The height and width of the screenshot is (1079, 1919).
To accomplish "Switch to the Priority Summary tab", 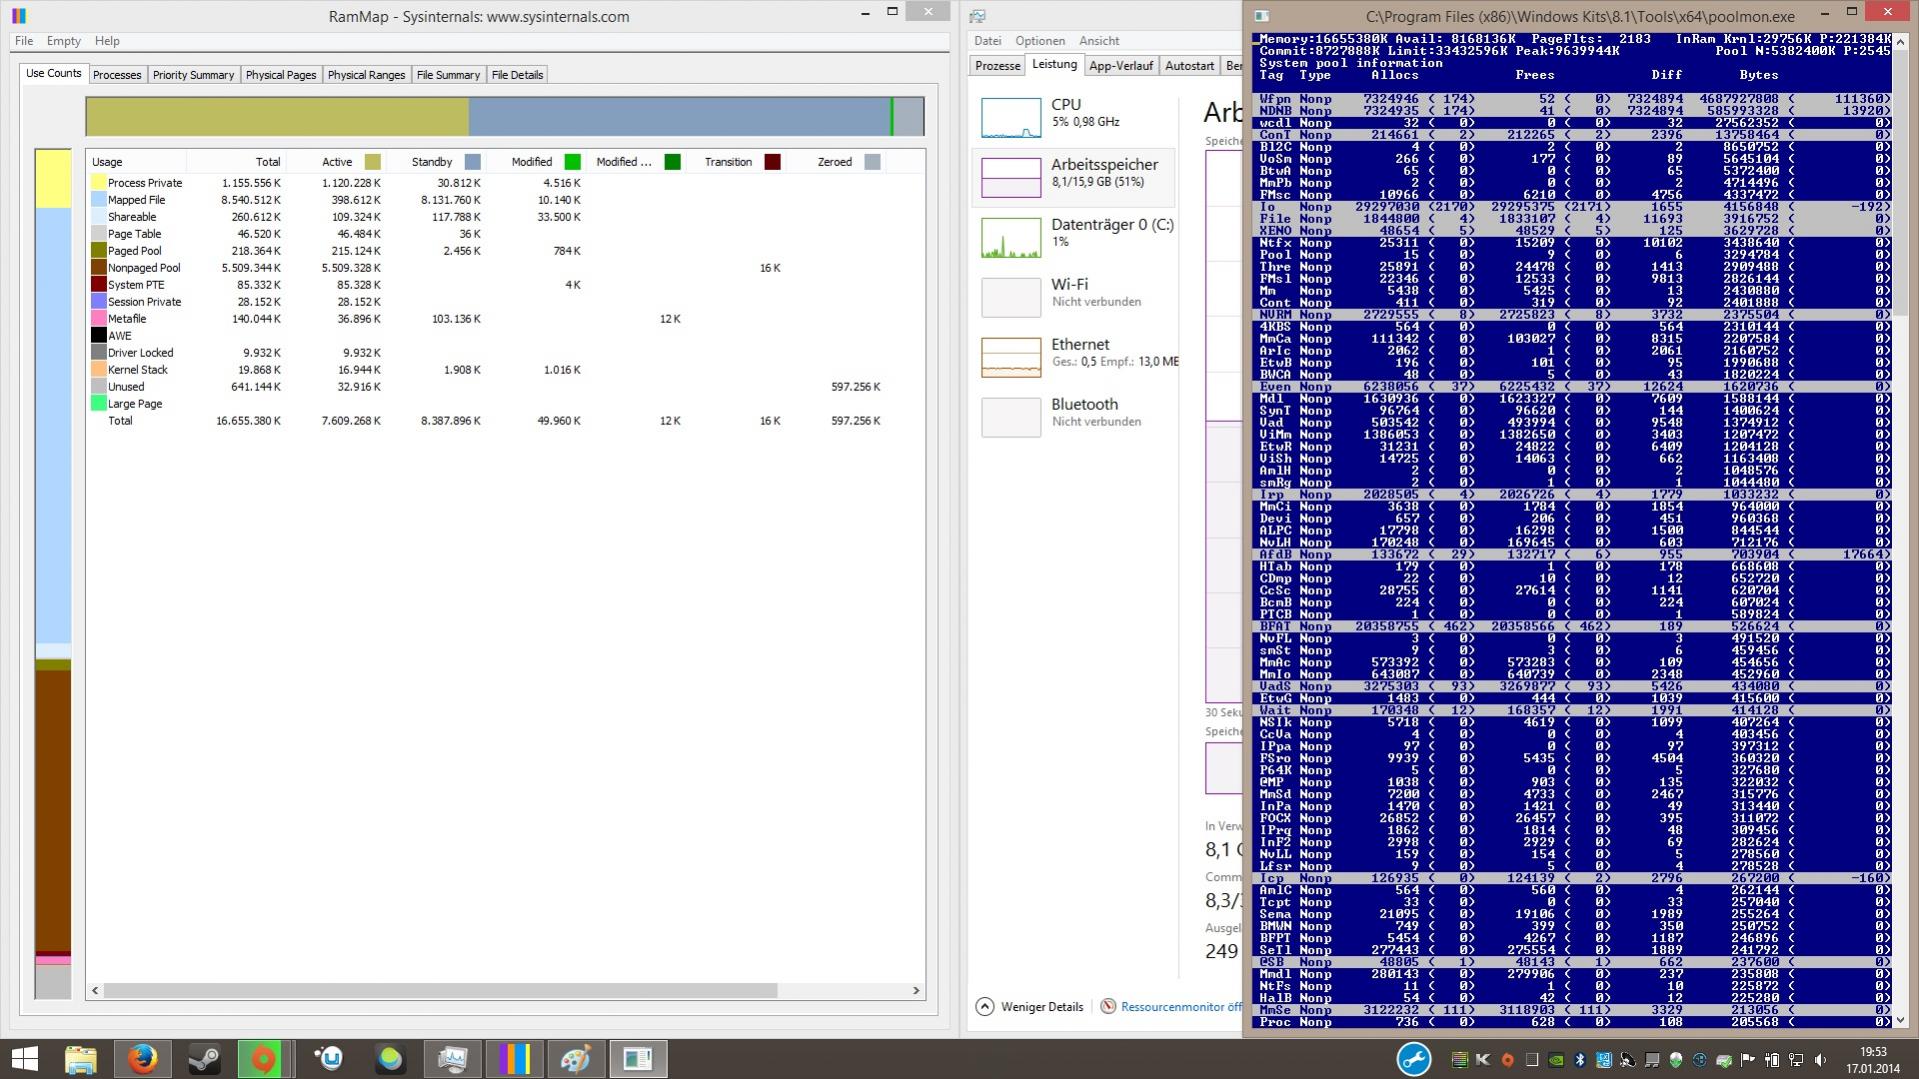I will (x=193, y=75).
